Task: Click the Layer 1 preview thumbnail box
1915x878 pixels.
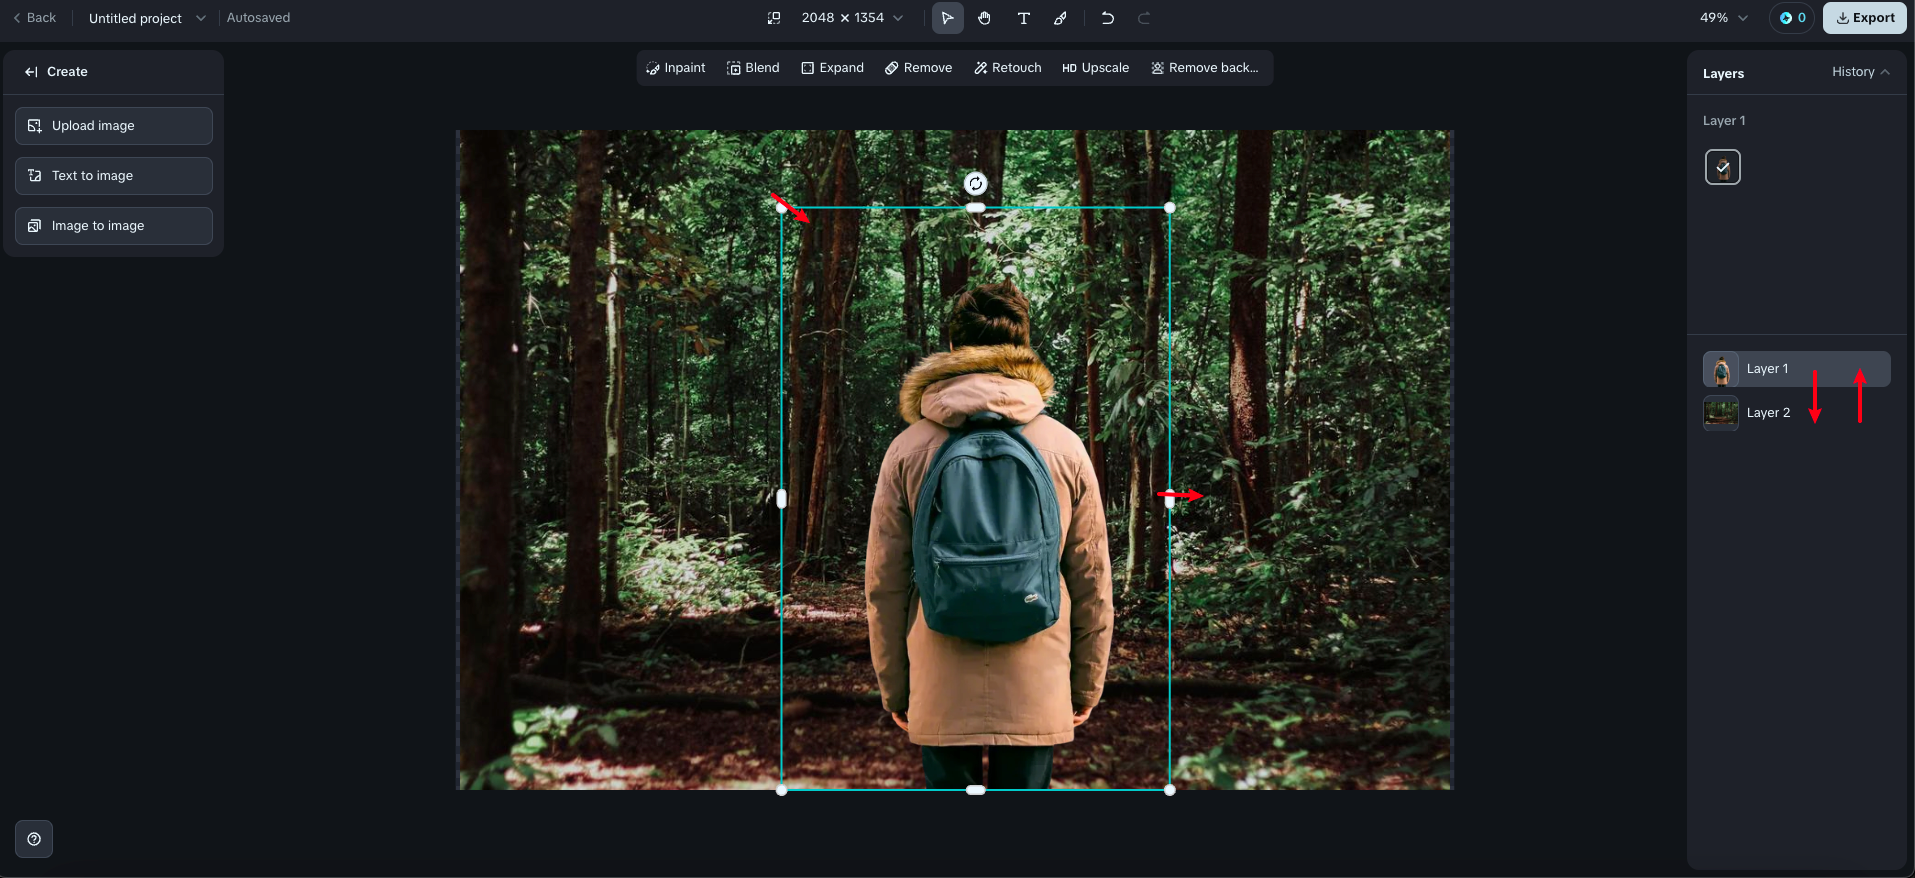Action: (1723, 167)
